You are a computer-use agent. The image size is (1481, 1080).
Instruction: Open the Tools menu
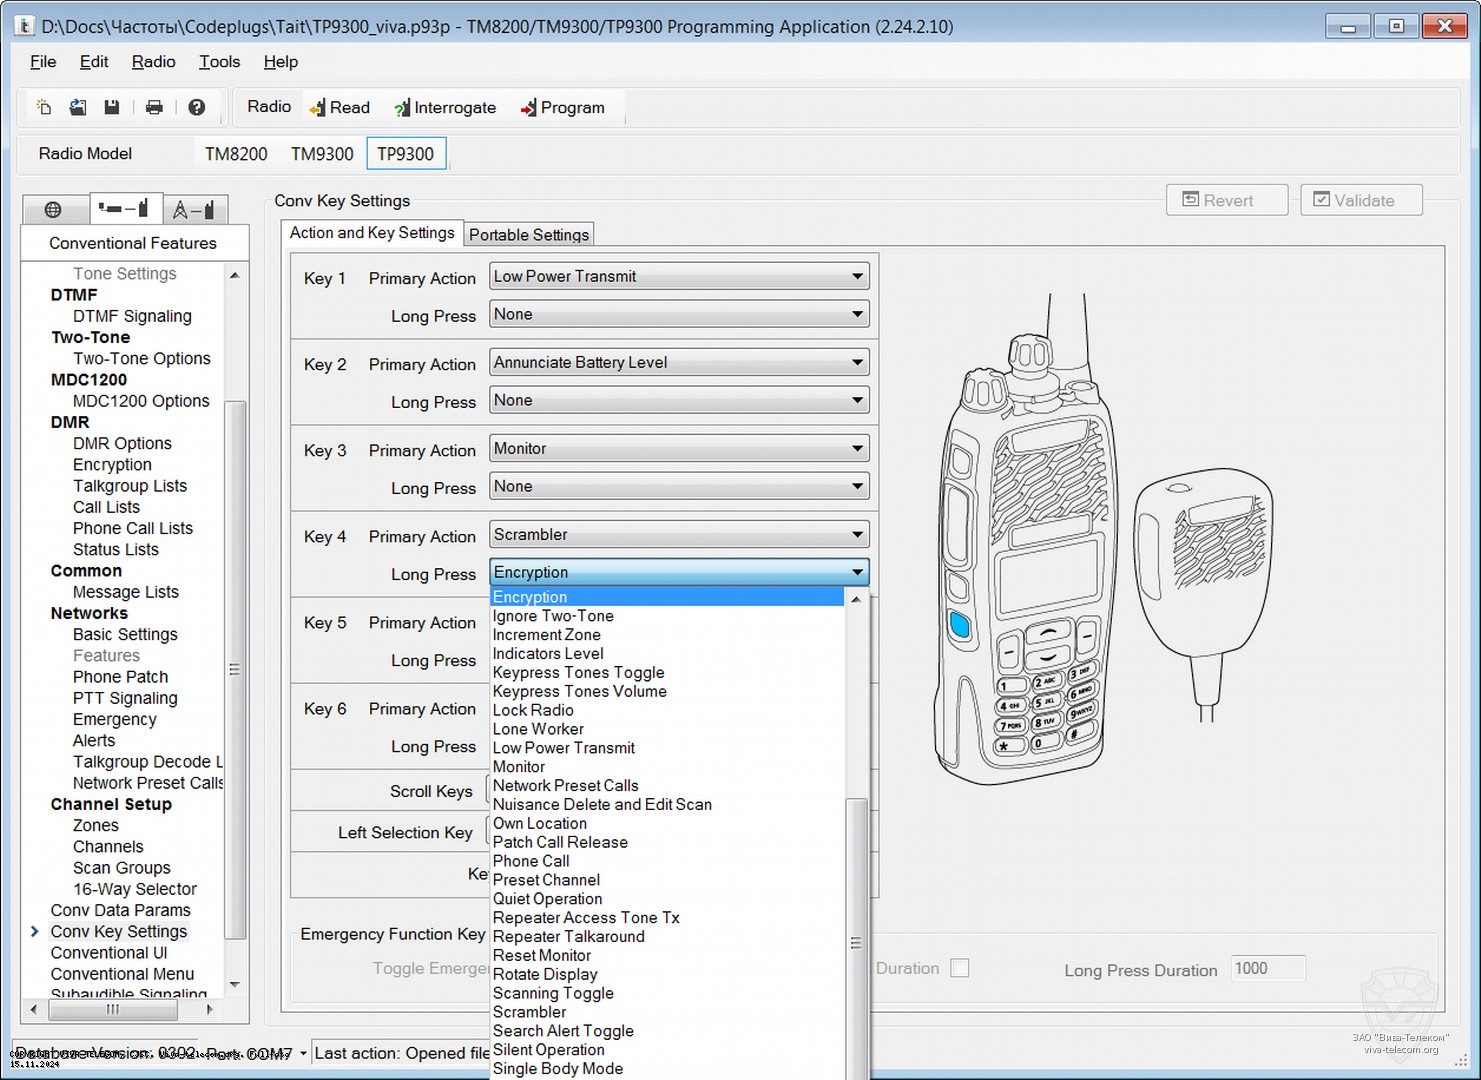219,62
